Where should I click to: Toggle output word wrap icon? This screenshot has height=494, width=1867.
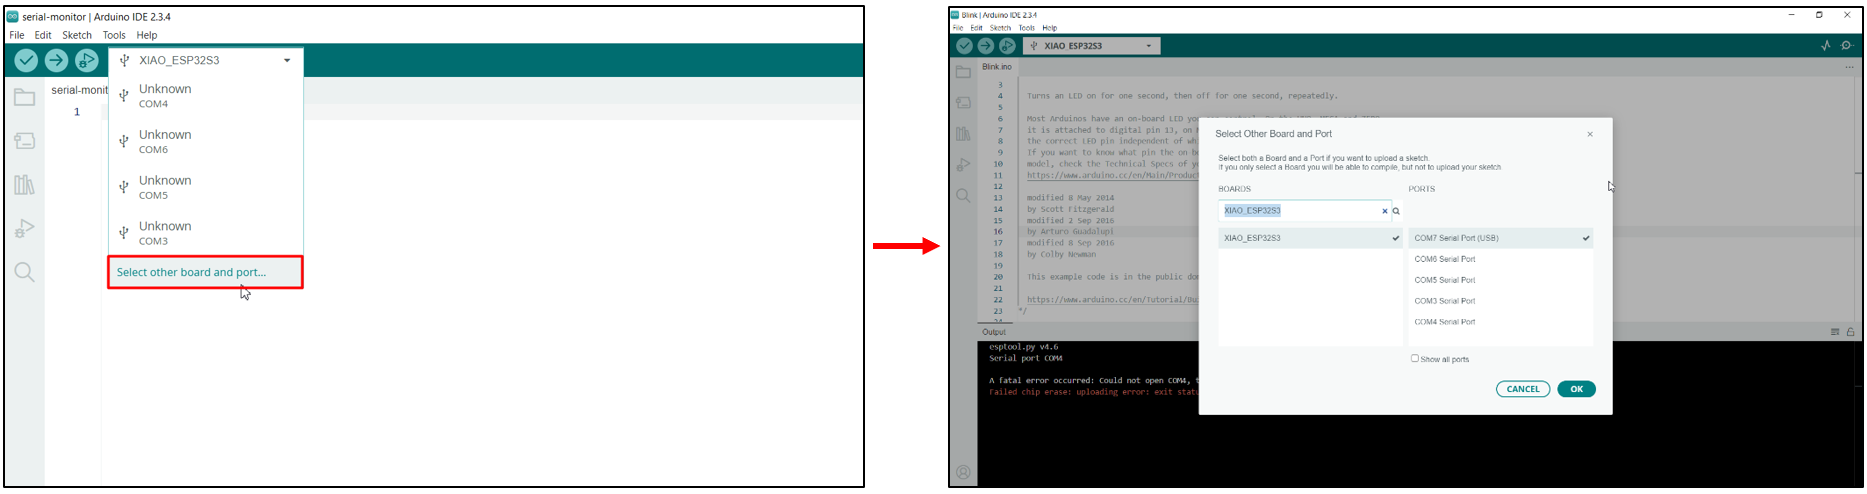tap(1835, 332)
